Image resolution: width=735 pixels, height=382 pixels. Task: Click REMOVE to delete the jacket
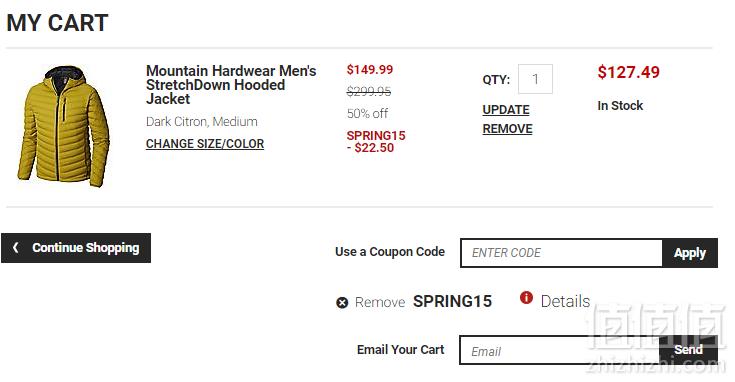click(x=507, y=129)
